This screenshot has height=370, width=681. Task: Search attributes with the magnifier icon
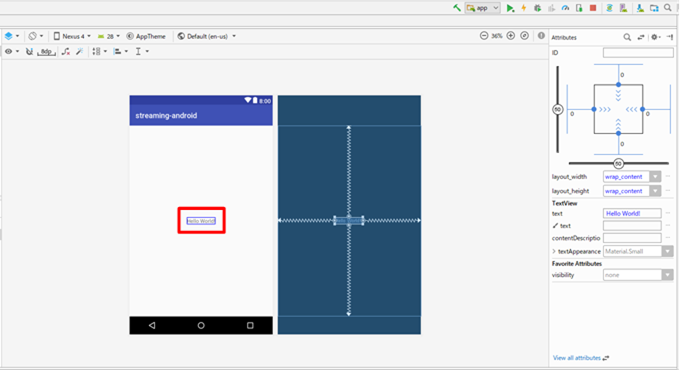(x=627, y=37)
